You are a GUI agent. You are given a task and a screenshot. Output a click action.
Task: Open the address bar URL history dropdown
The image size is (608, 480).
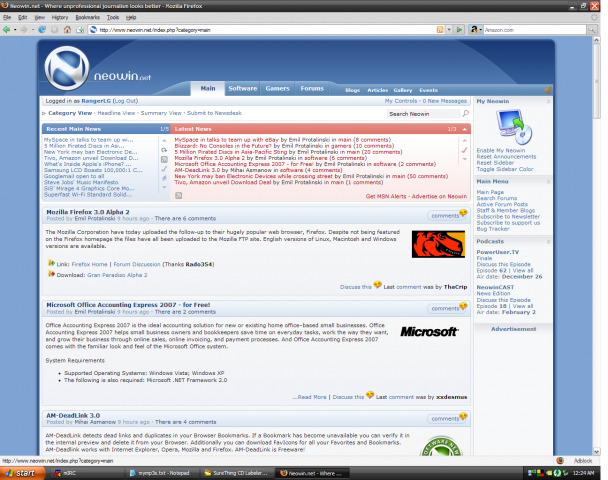449,29
